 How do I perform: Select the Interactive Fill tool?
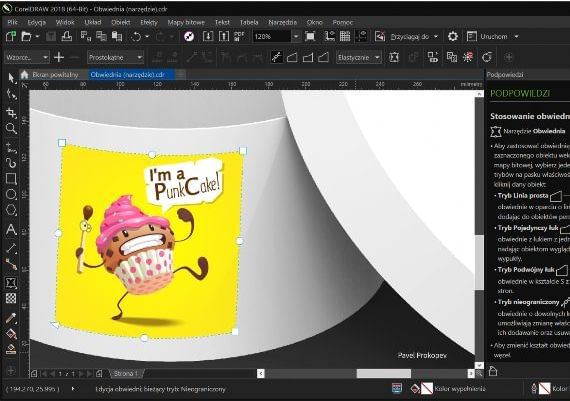click(11, 333)
